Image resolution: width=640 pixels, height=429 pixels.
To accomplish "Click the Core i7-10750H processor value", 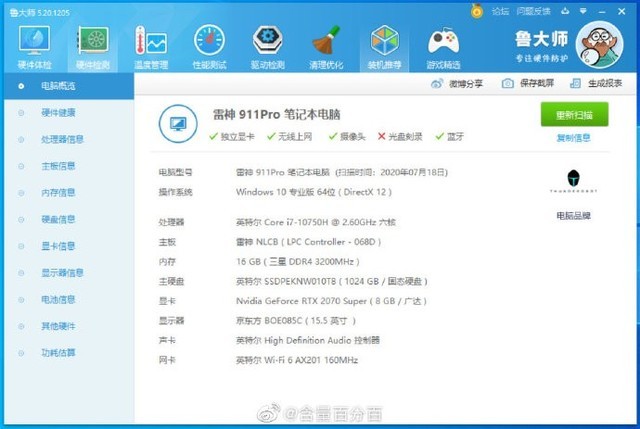I will pyautogui.click(x=316, y=222).
